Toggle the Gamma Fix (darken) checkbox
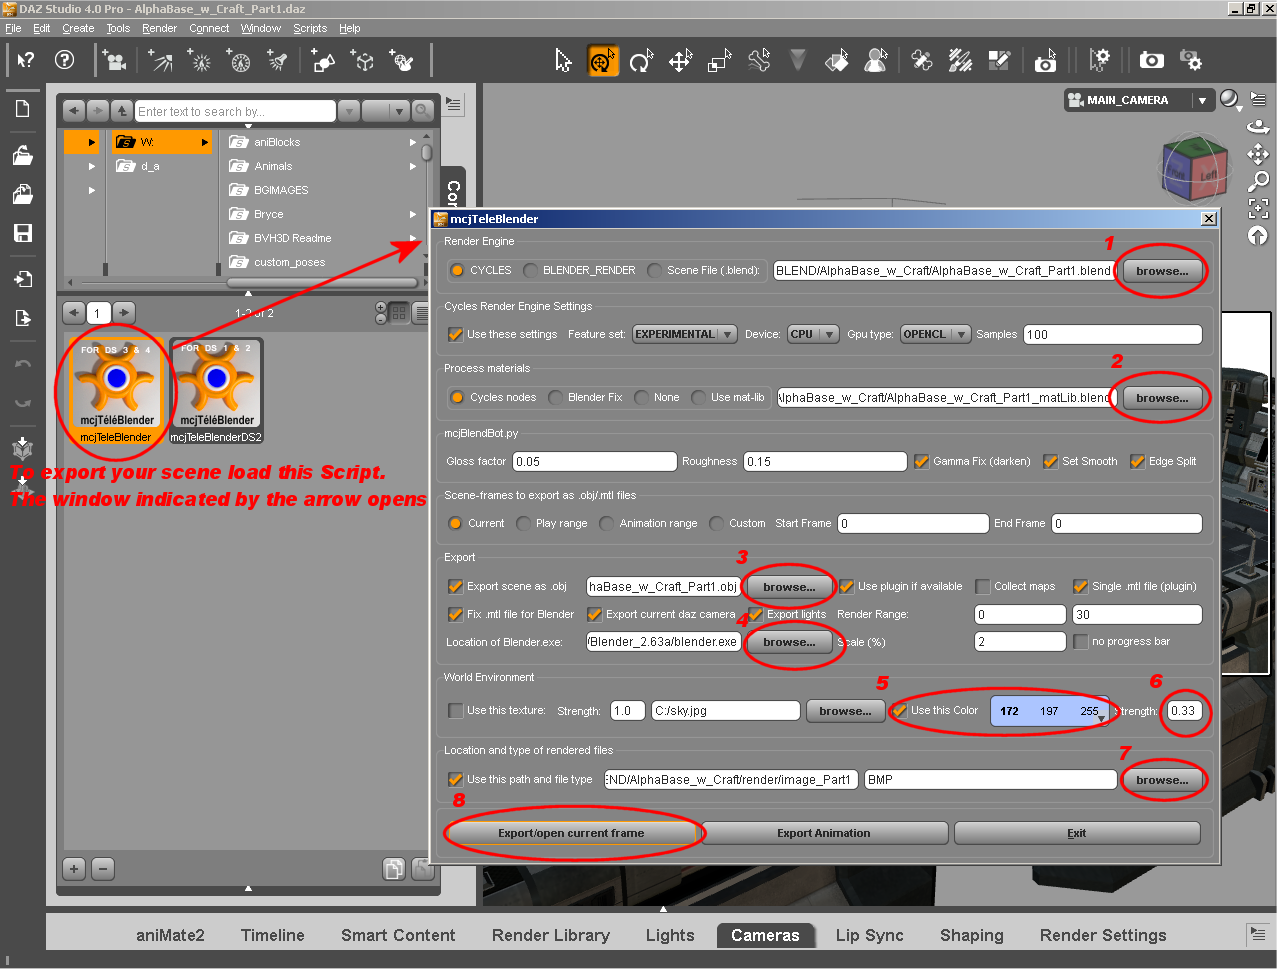 point(922,462)
